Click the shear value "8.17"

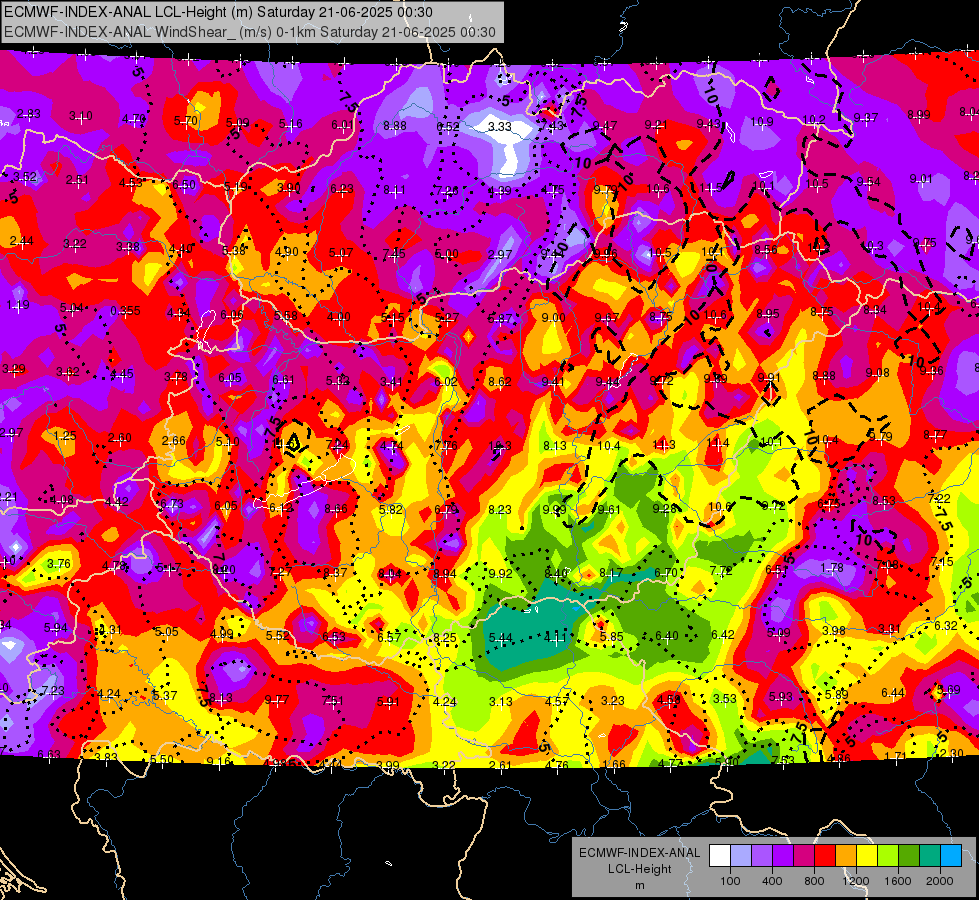tap(611, 572)
